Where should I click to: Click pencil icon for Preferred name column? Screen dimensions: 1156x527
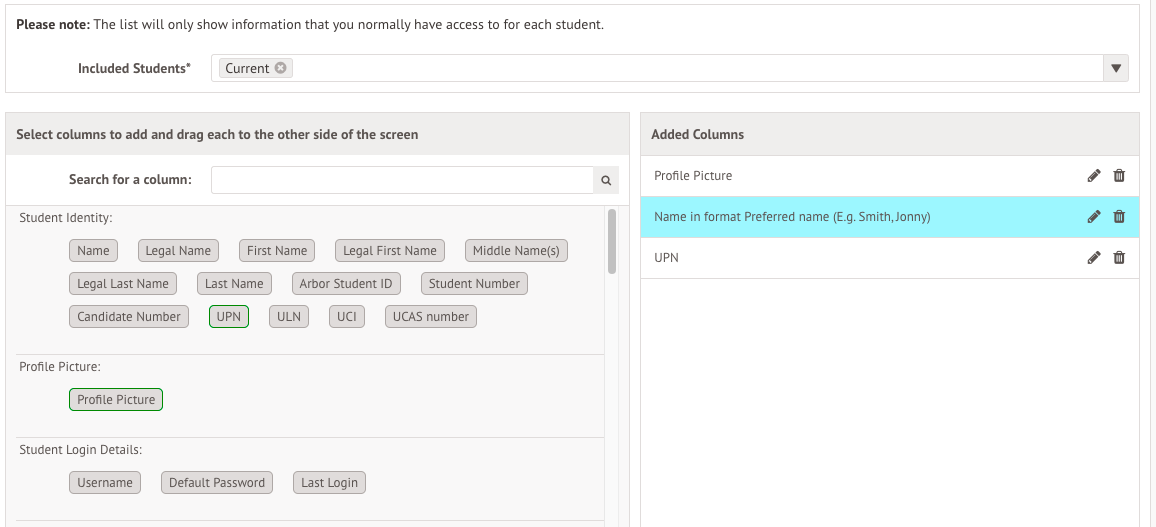coord(1094,217)
